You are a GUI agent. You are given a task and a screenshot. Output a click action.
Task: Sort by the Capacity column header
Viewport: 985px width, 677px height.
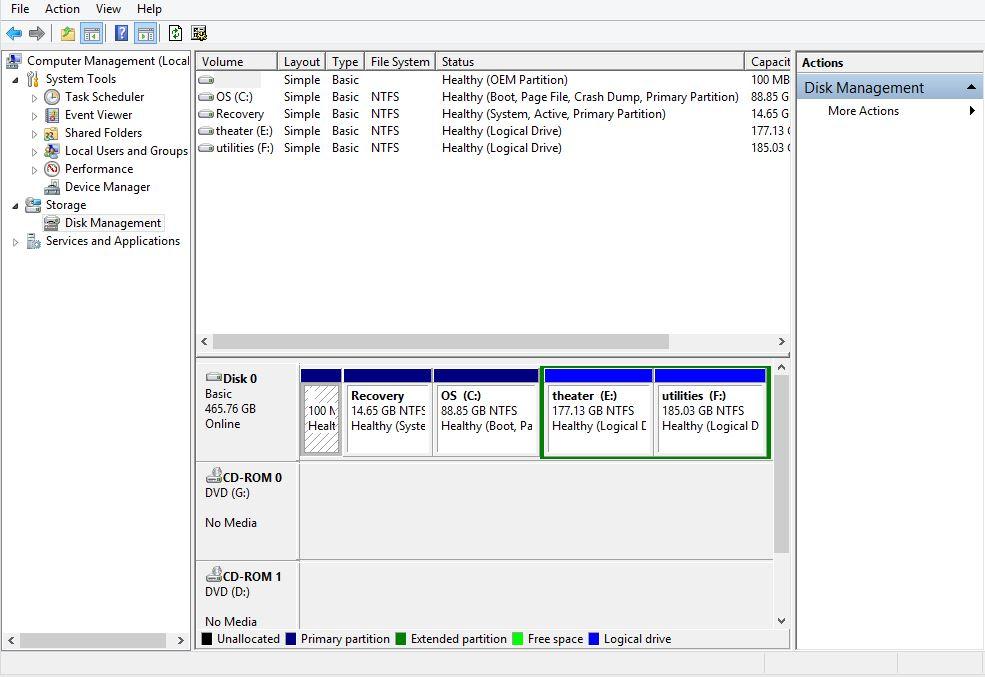[768, 62]
